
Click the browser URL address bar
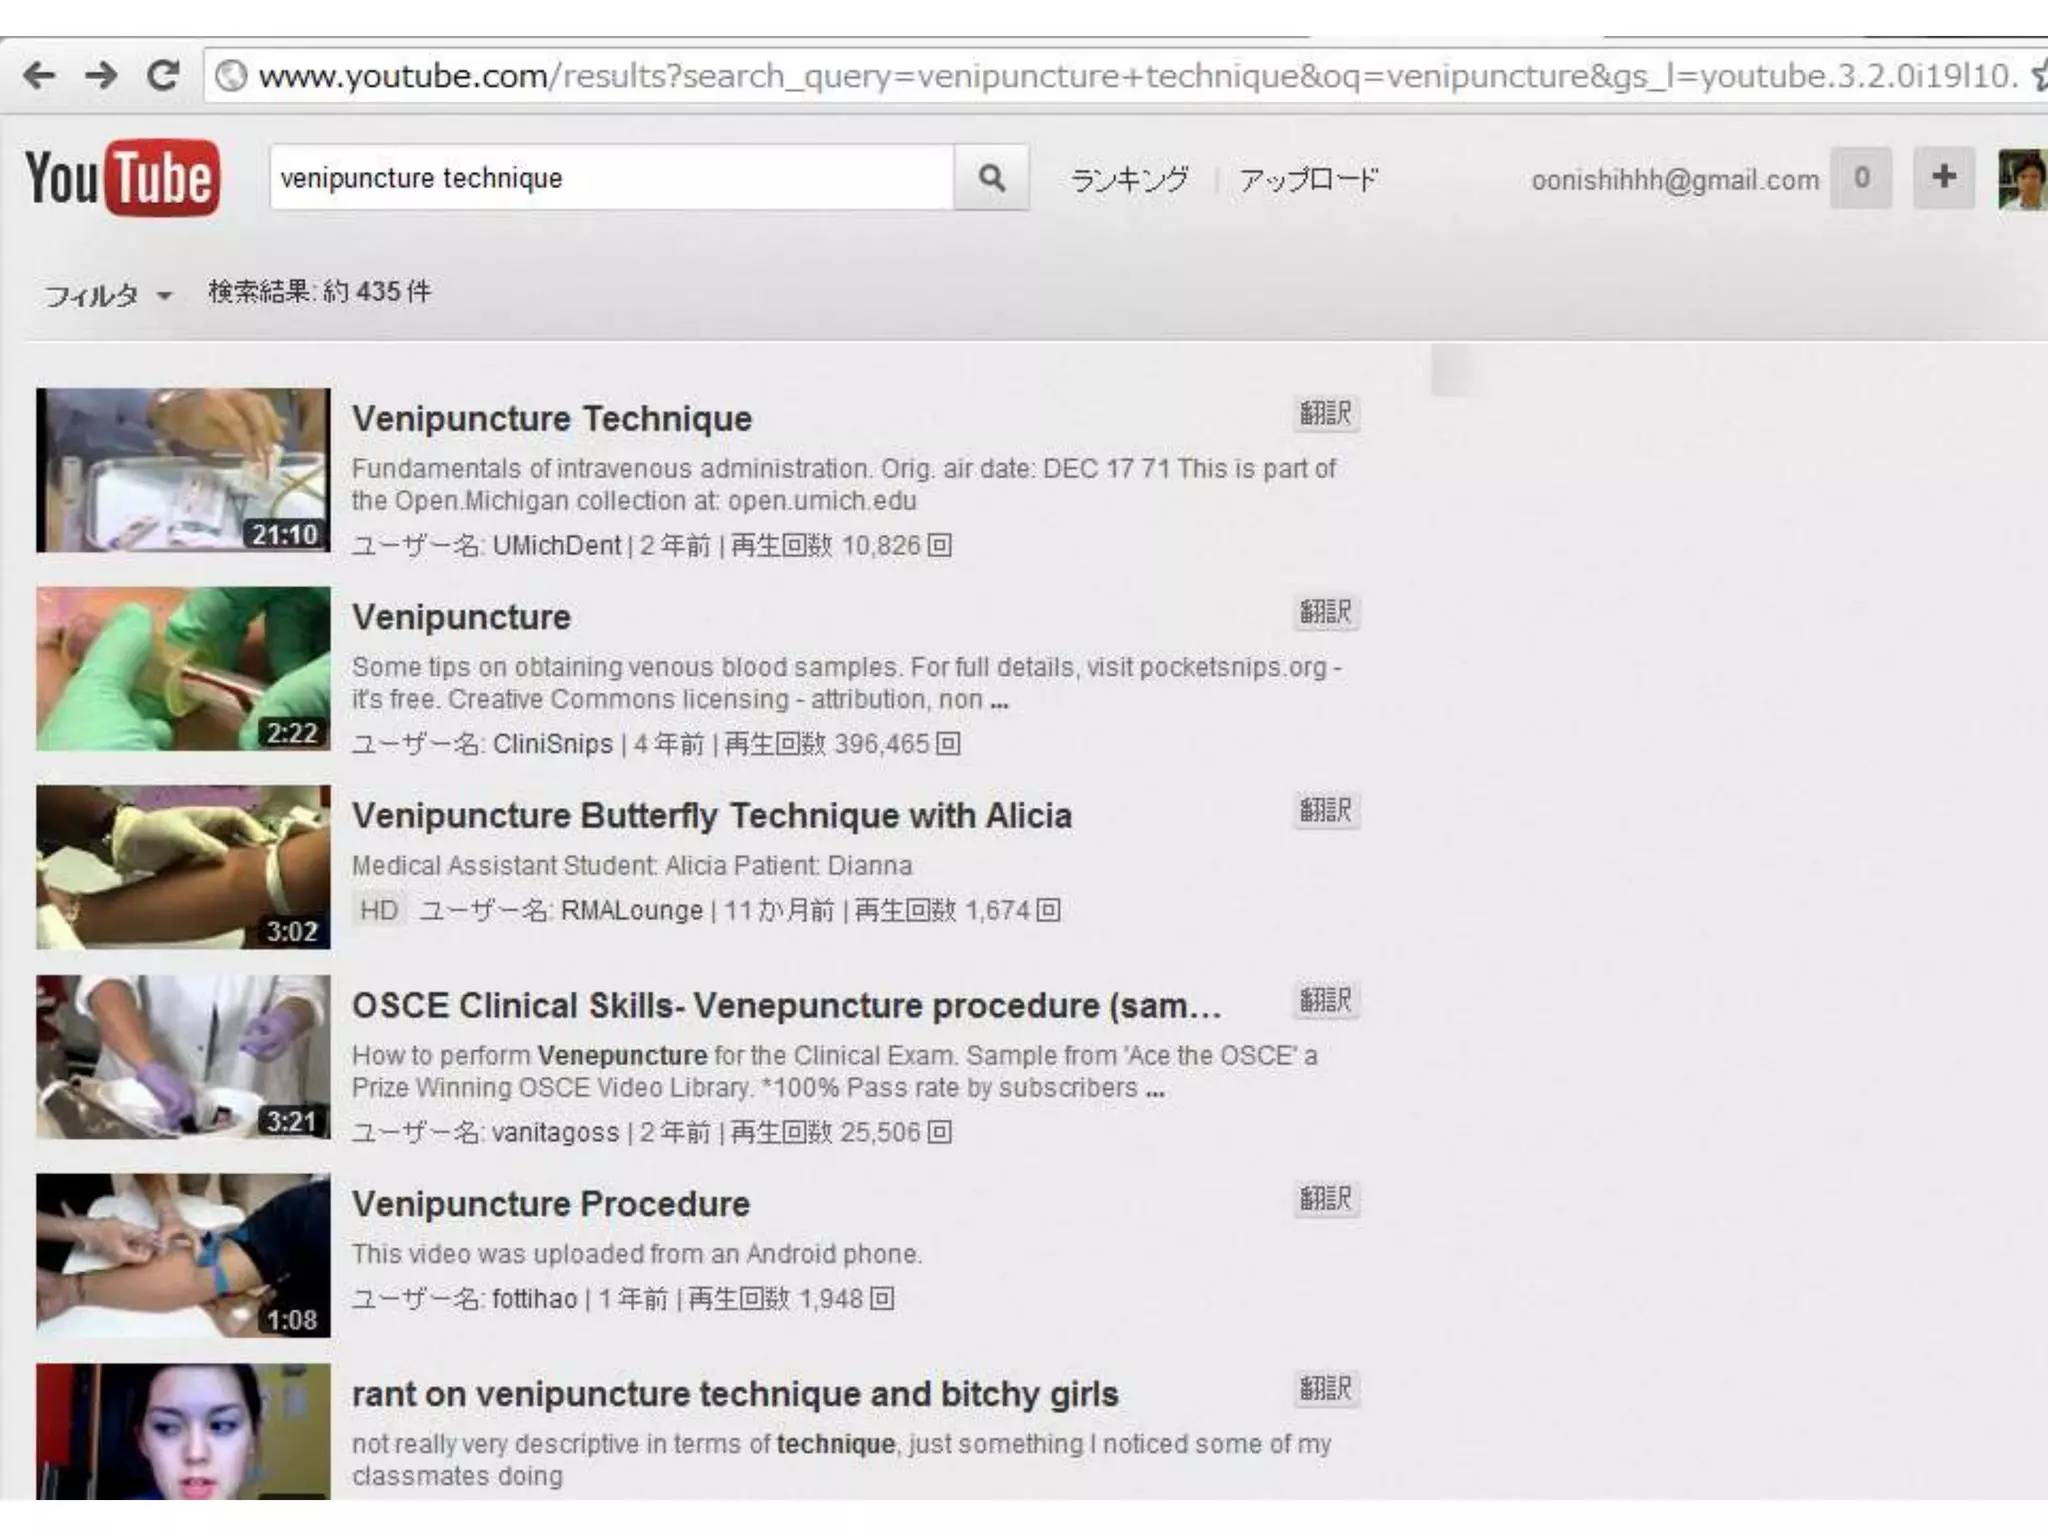(x=1100, y=76)
